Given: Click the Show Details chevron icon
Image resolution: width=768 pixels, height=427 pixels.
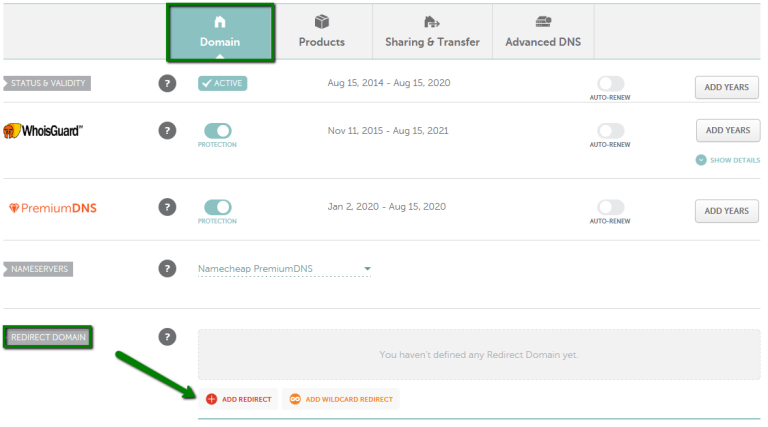Looking at the screenshot, I should (700, 160).
